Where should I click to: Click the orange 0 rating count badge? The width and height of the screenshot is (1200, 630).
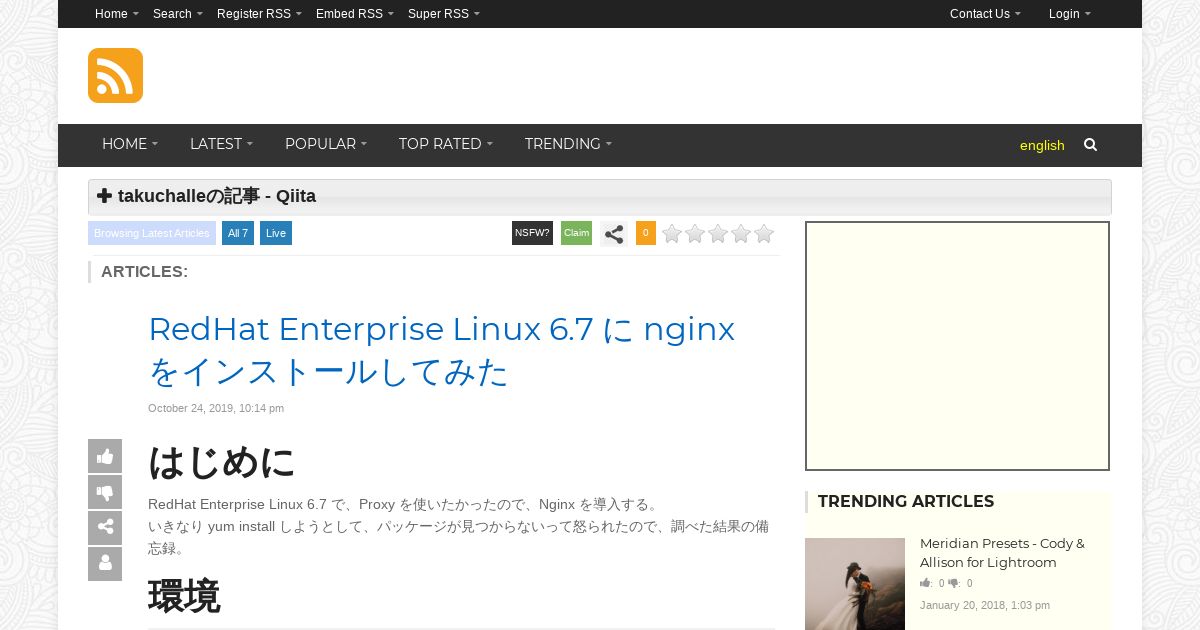[x=646, y=233]
